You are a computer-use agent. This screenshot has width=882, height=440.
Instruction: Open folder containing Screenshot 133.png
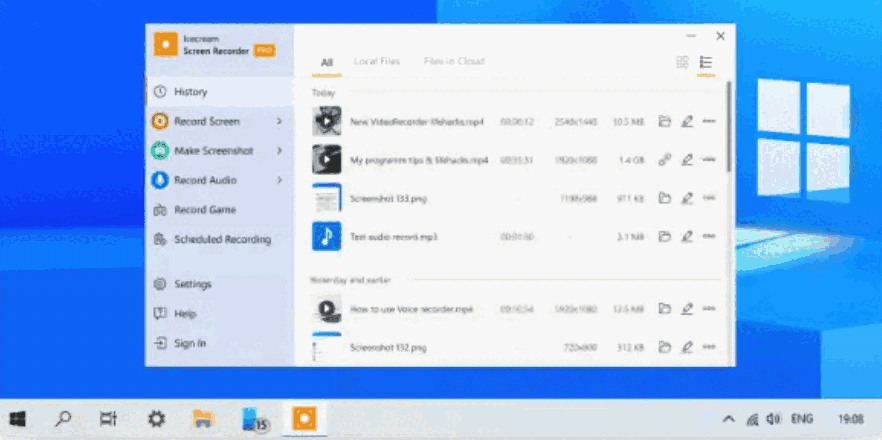click(665, 198)
